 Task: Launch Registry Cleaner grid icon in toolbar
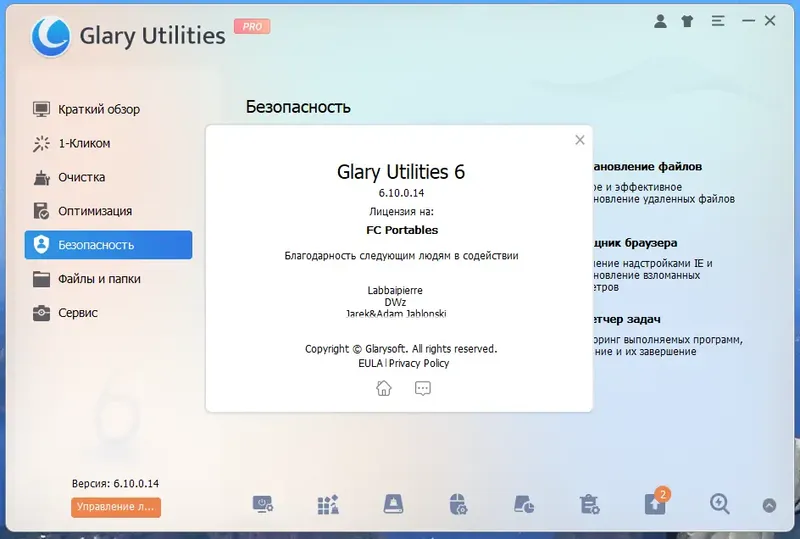pos(328,504)
